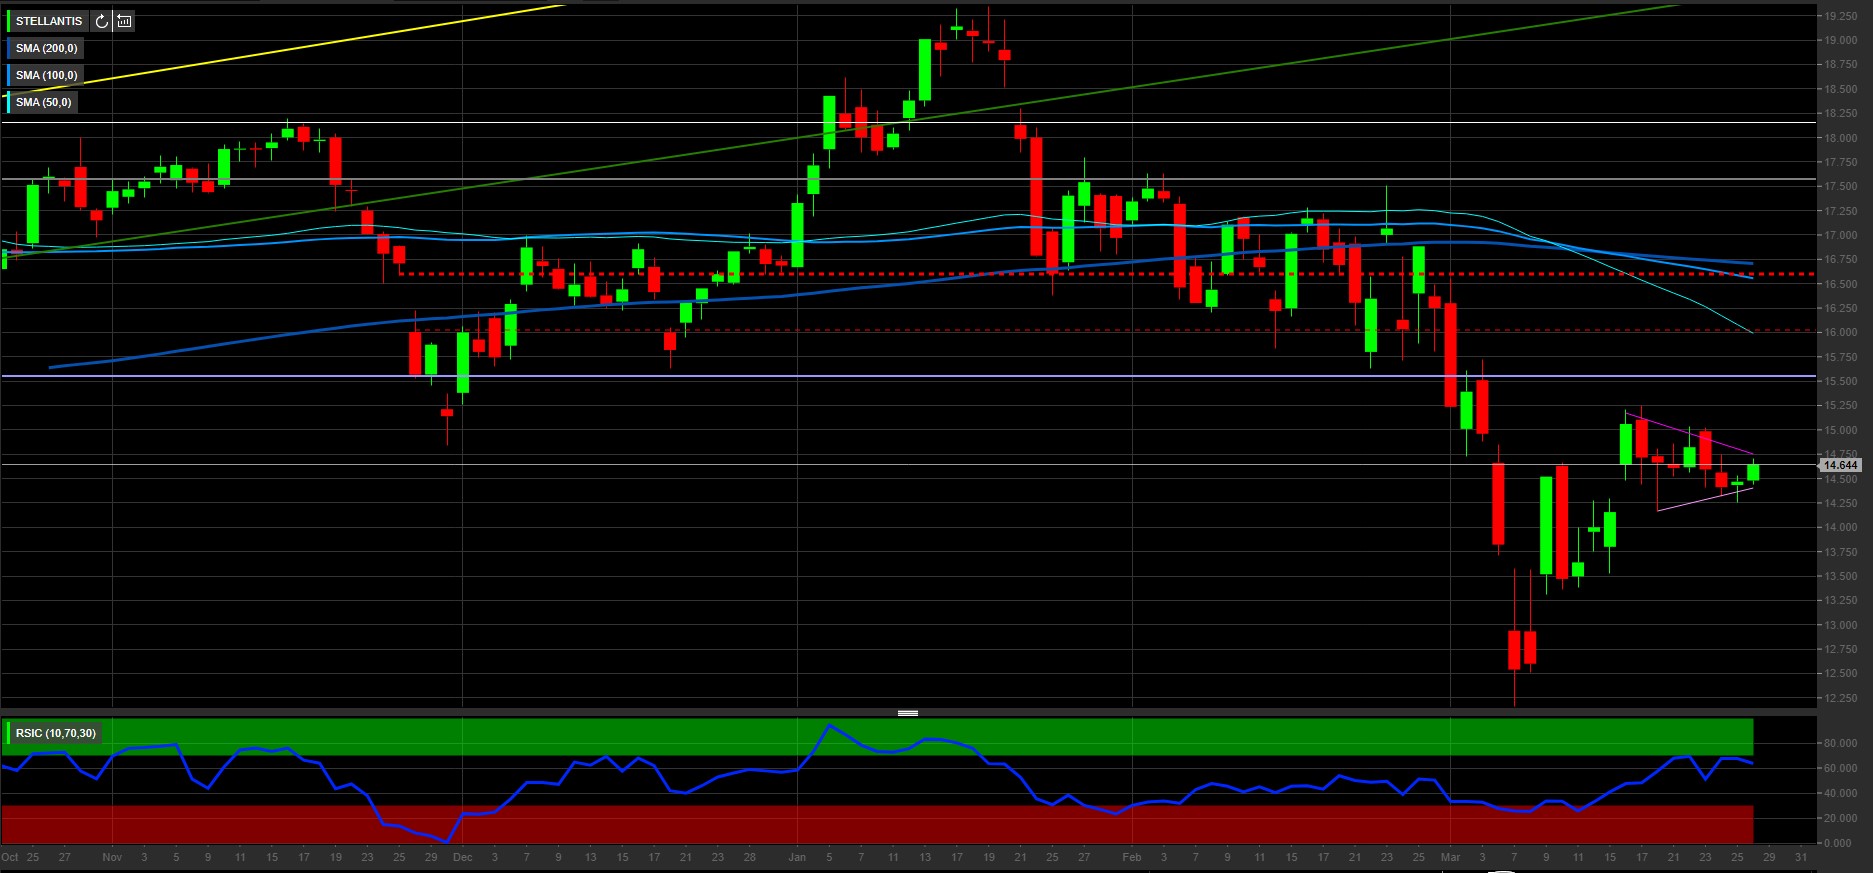The height and width of the screenshot is (873, 1873).
Task: Click the 18.000 price axis label
Action: (x=1841, y=138)
